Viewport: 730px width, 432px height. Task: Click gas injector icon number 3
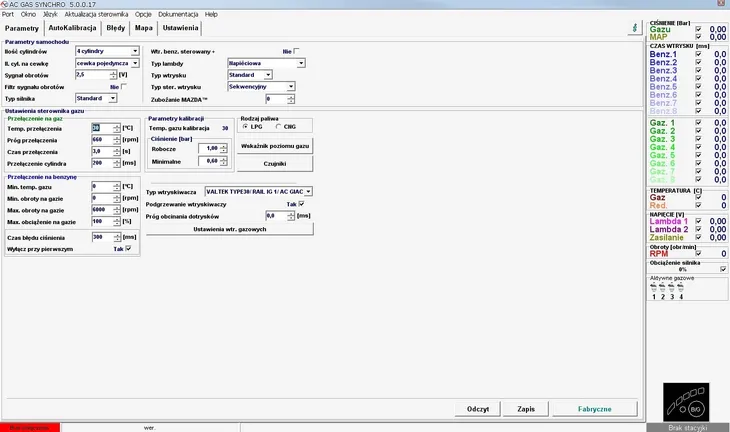[672, 287]
